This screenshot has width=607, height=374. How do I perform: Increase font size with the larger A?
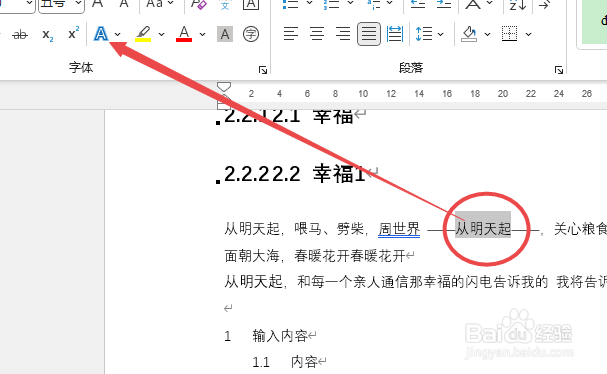coord(98,3)
